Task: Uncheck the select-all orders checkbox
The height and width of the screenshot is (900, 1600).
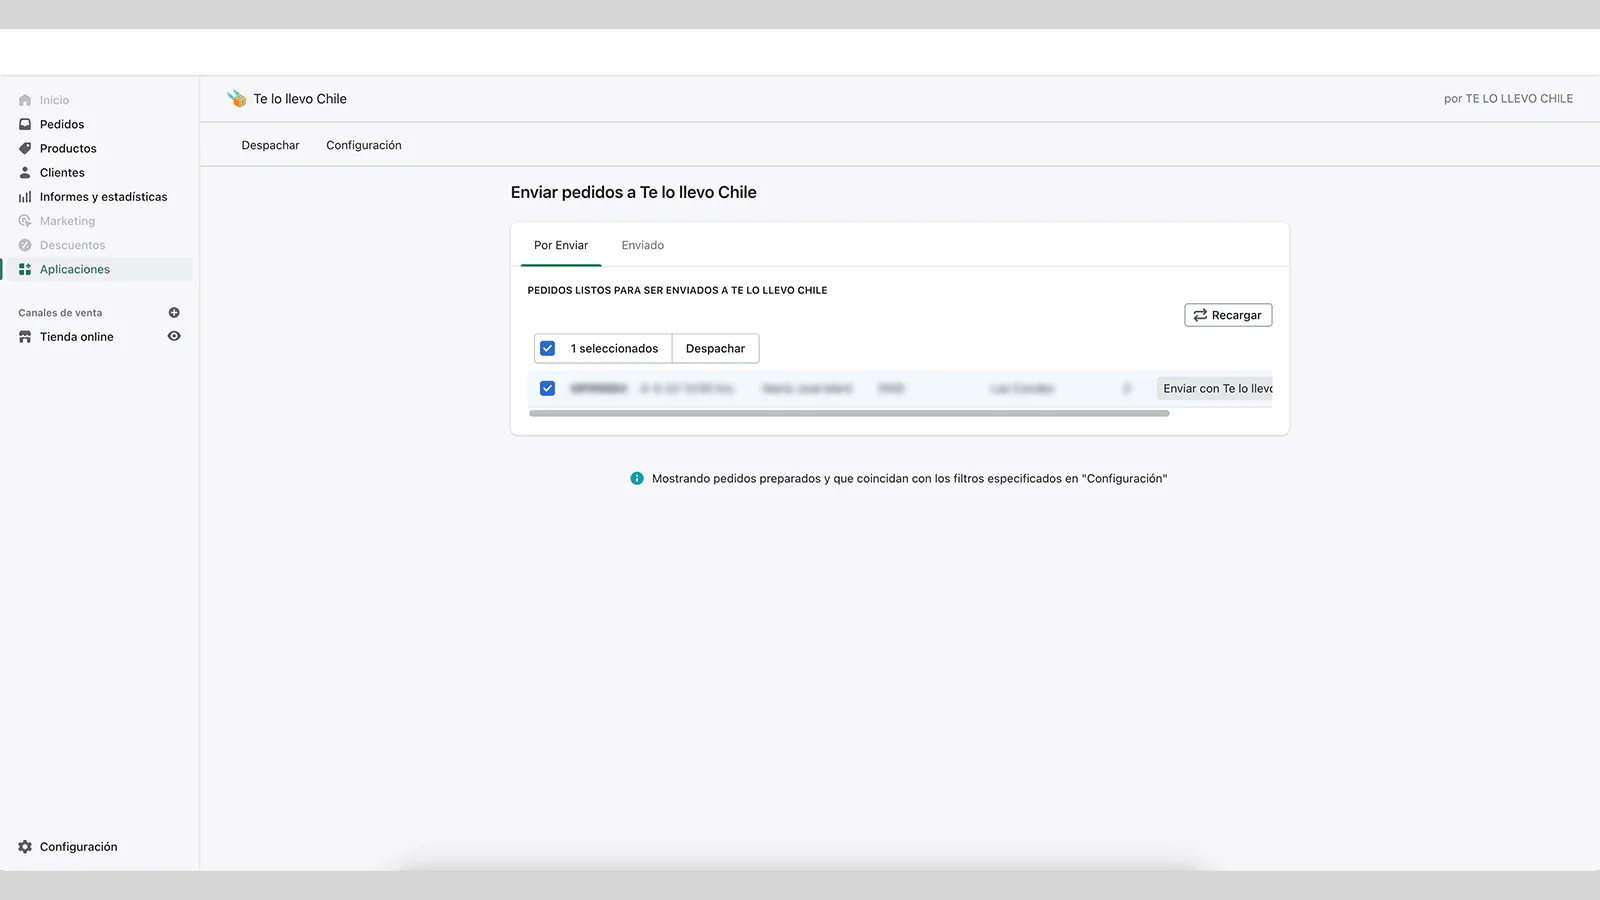Action: coord(548,349)
